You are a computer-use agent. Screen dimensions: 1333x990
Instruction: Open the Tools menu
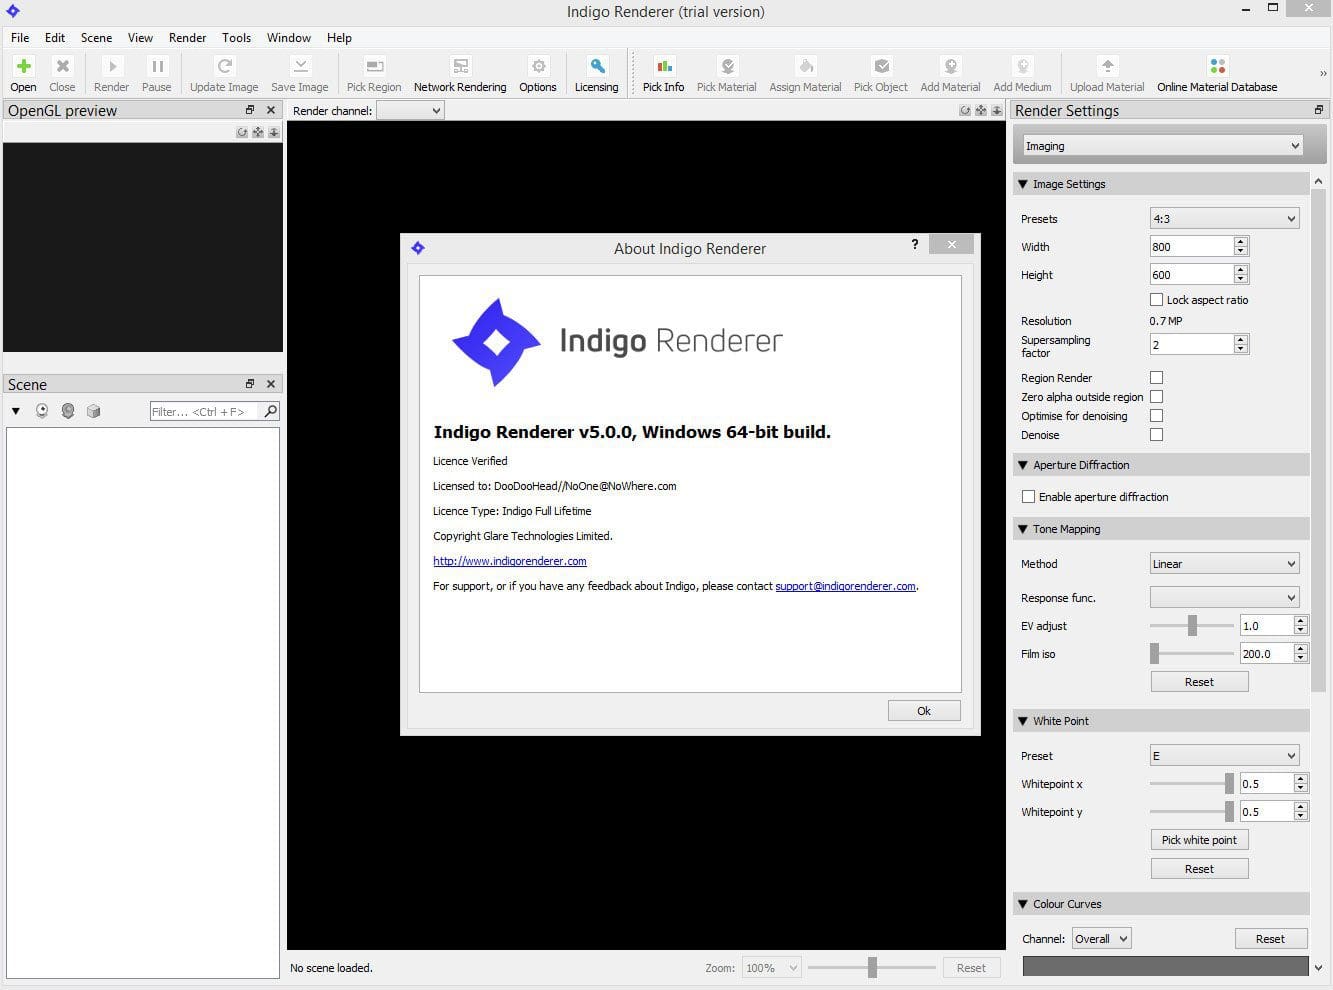tap(236, 38)
